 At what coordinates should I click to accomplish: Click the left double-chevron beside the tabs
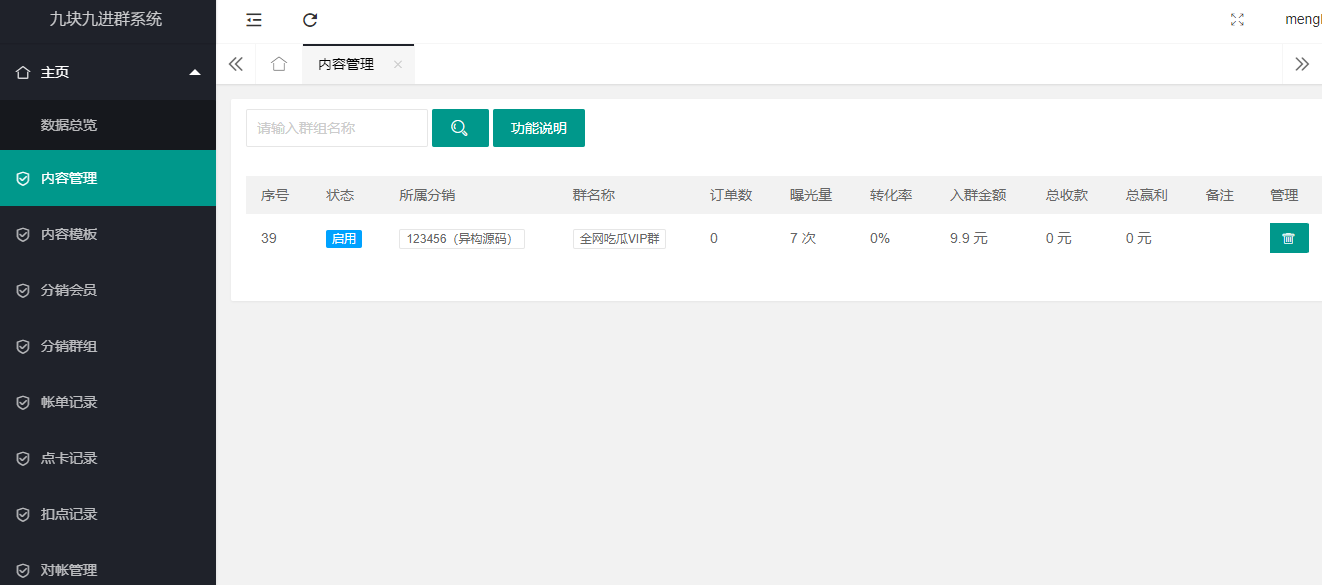pyautogui.click(x=235, y=63)
